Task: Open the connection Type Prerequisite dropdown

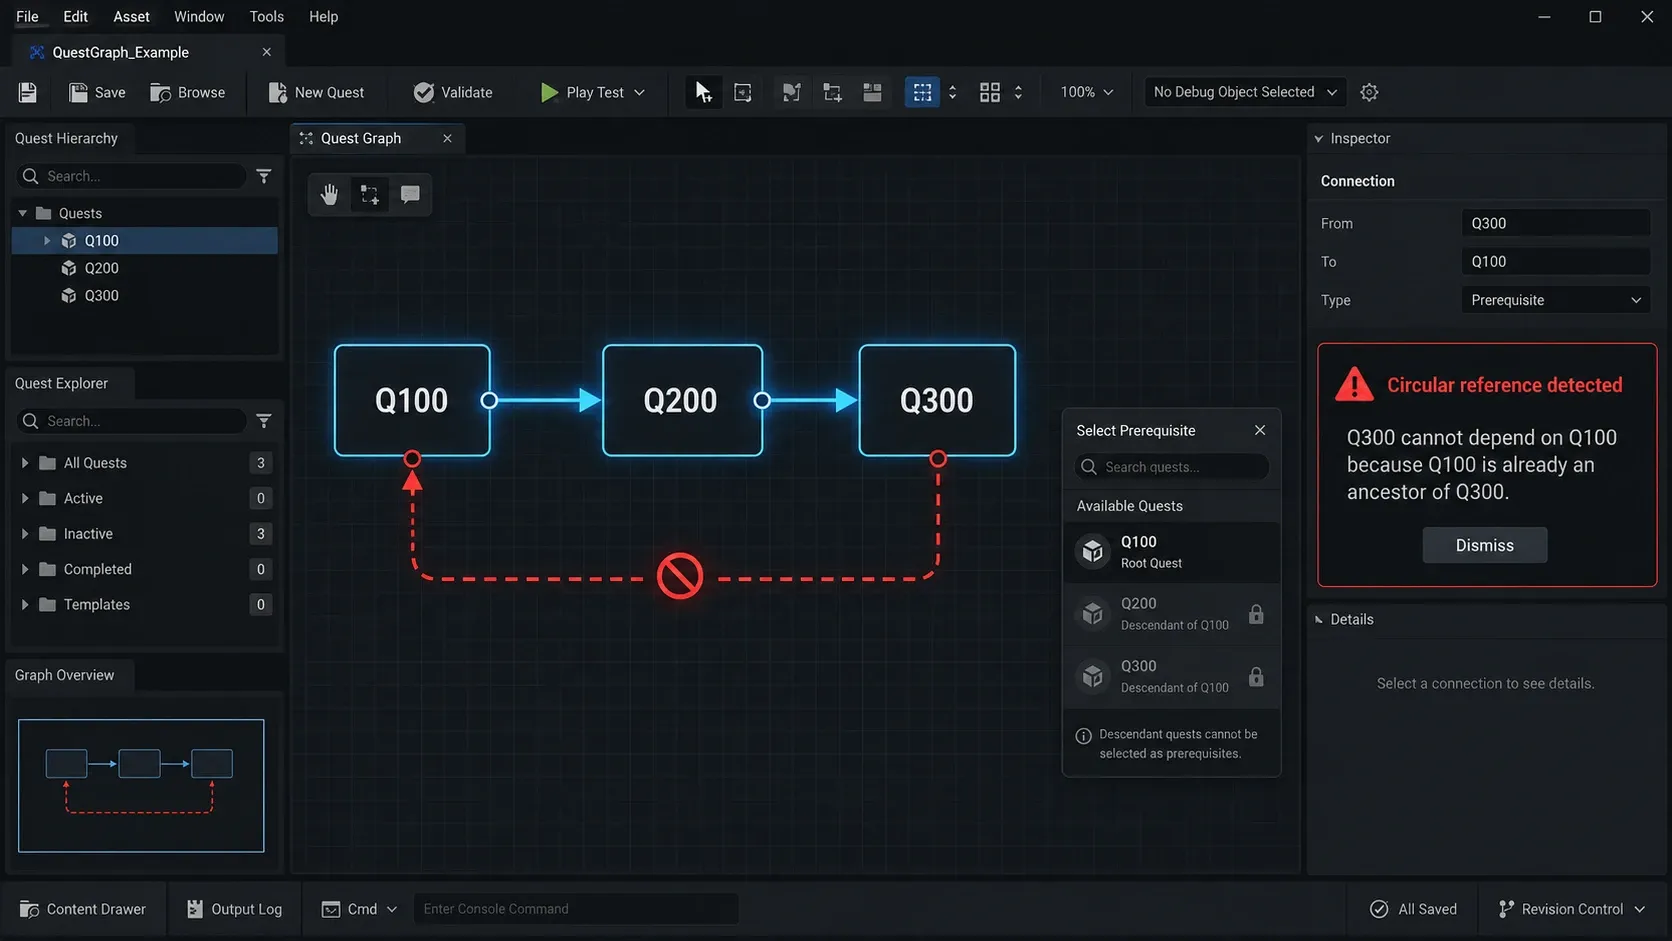Action: coord(1555,300)
